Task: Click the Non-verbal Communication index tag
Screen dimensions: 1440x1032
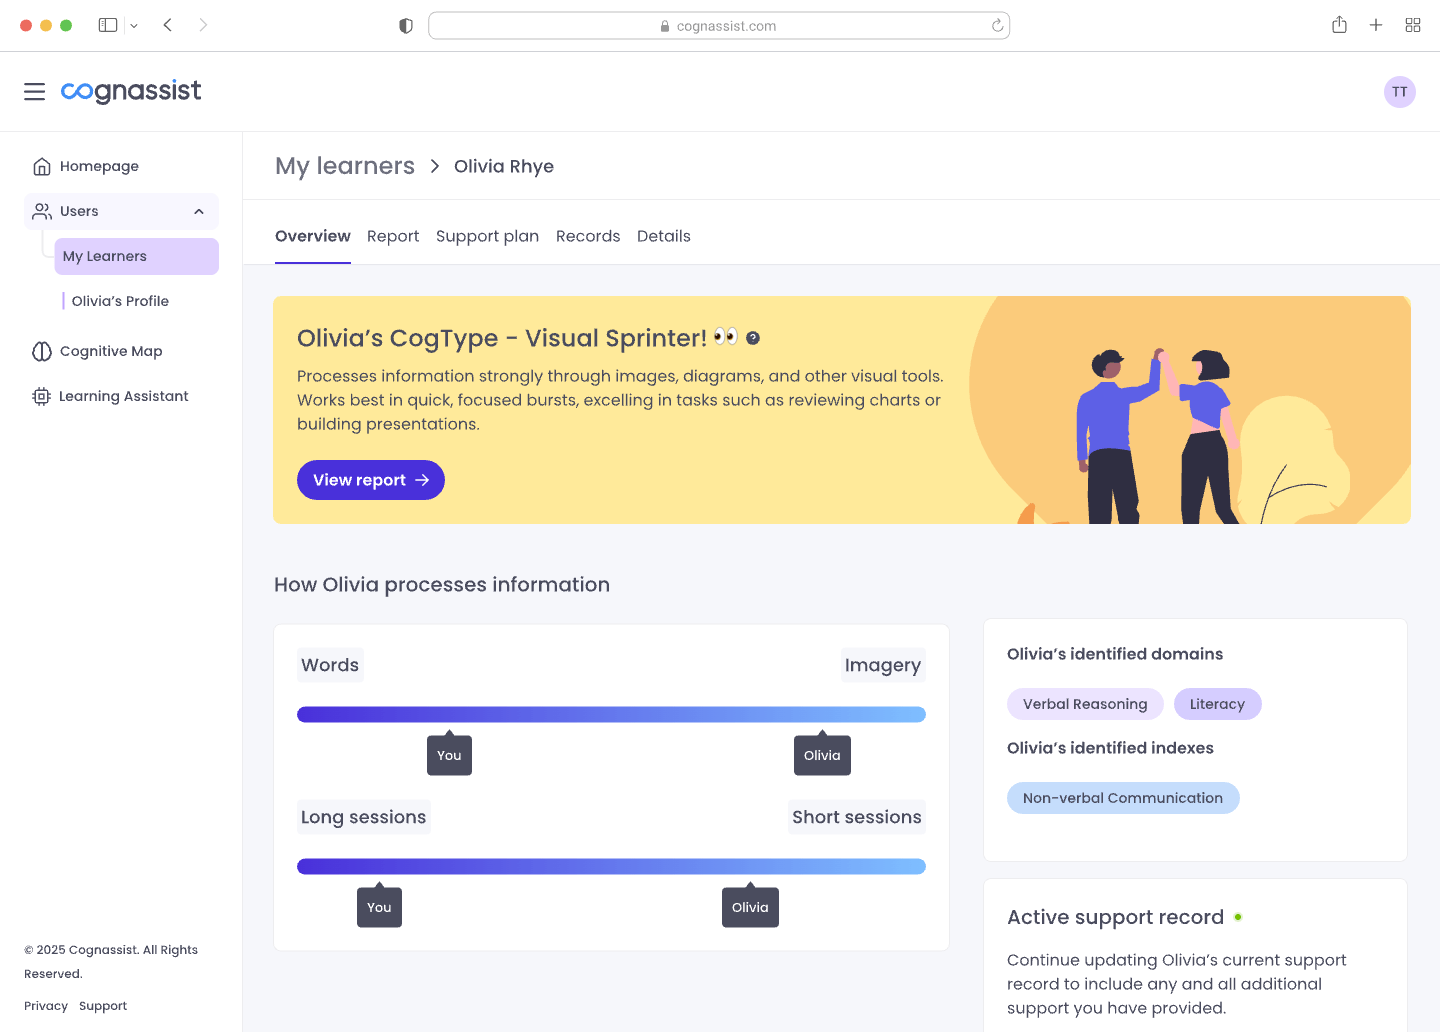Action: pyautogui.click(x=1123, y=798)
